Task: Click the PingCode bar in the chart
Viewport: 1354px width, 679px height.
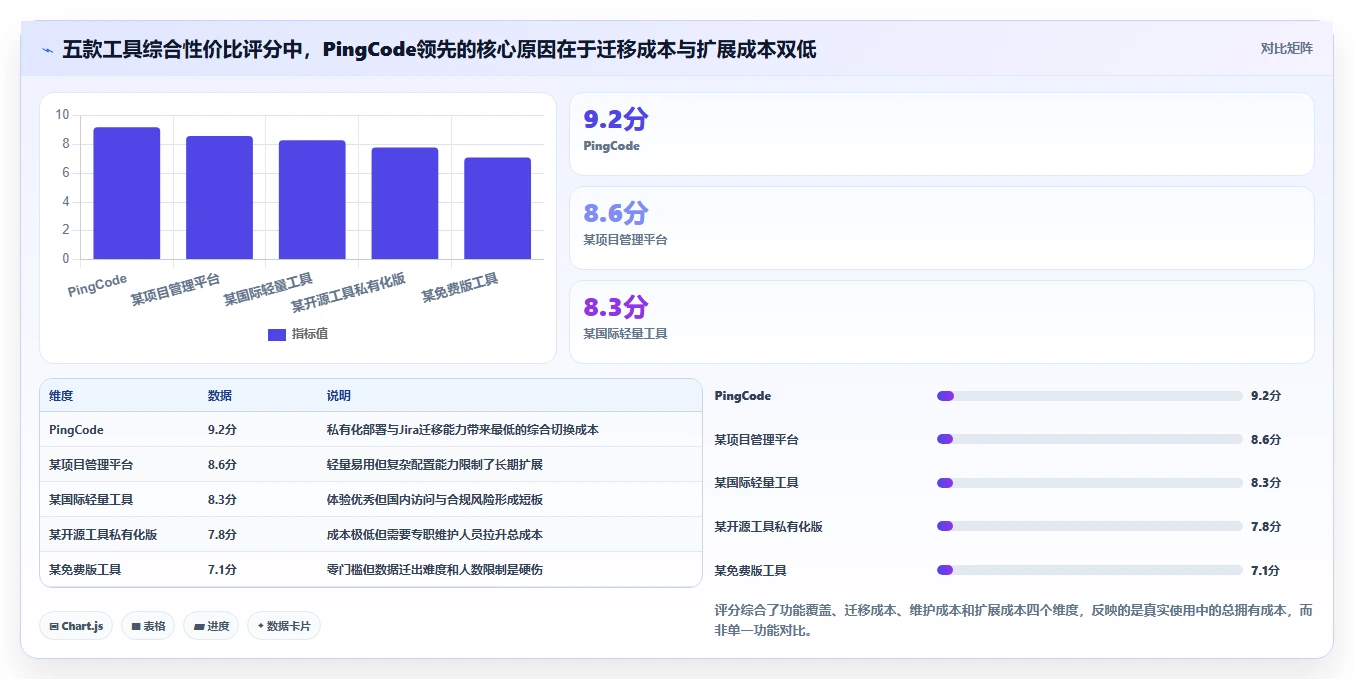Action: [x=127, y=193]
